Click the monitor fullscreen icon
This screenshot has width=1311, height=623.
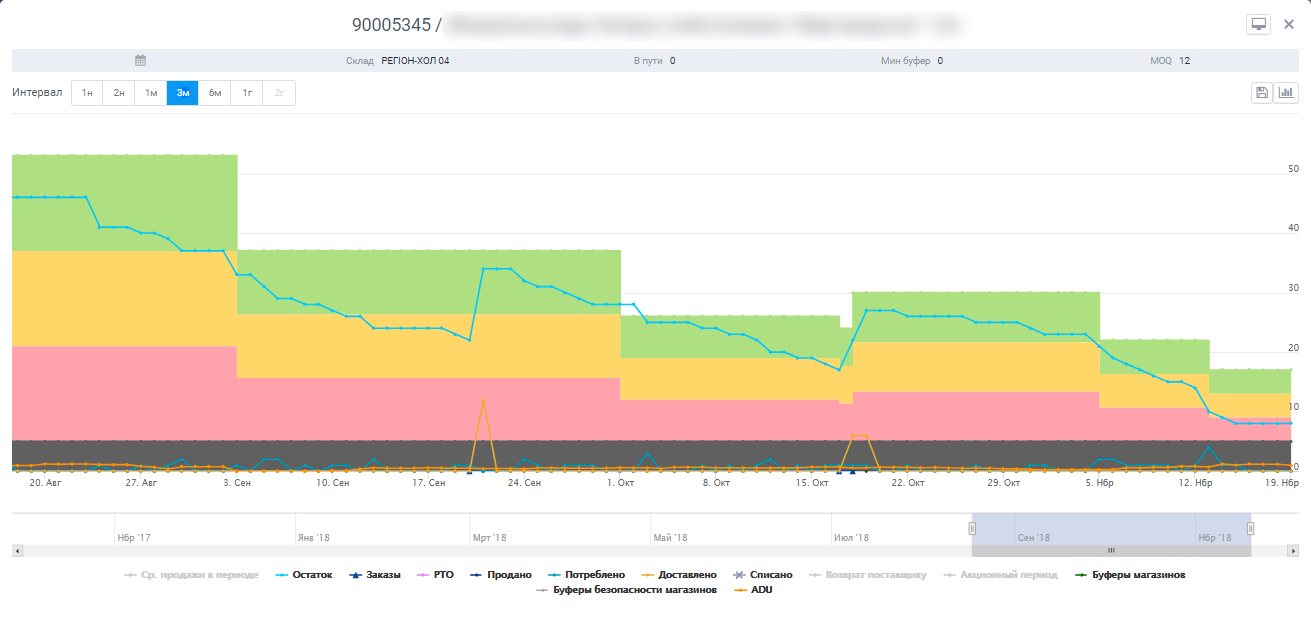1258,24
